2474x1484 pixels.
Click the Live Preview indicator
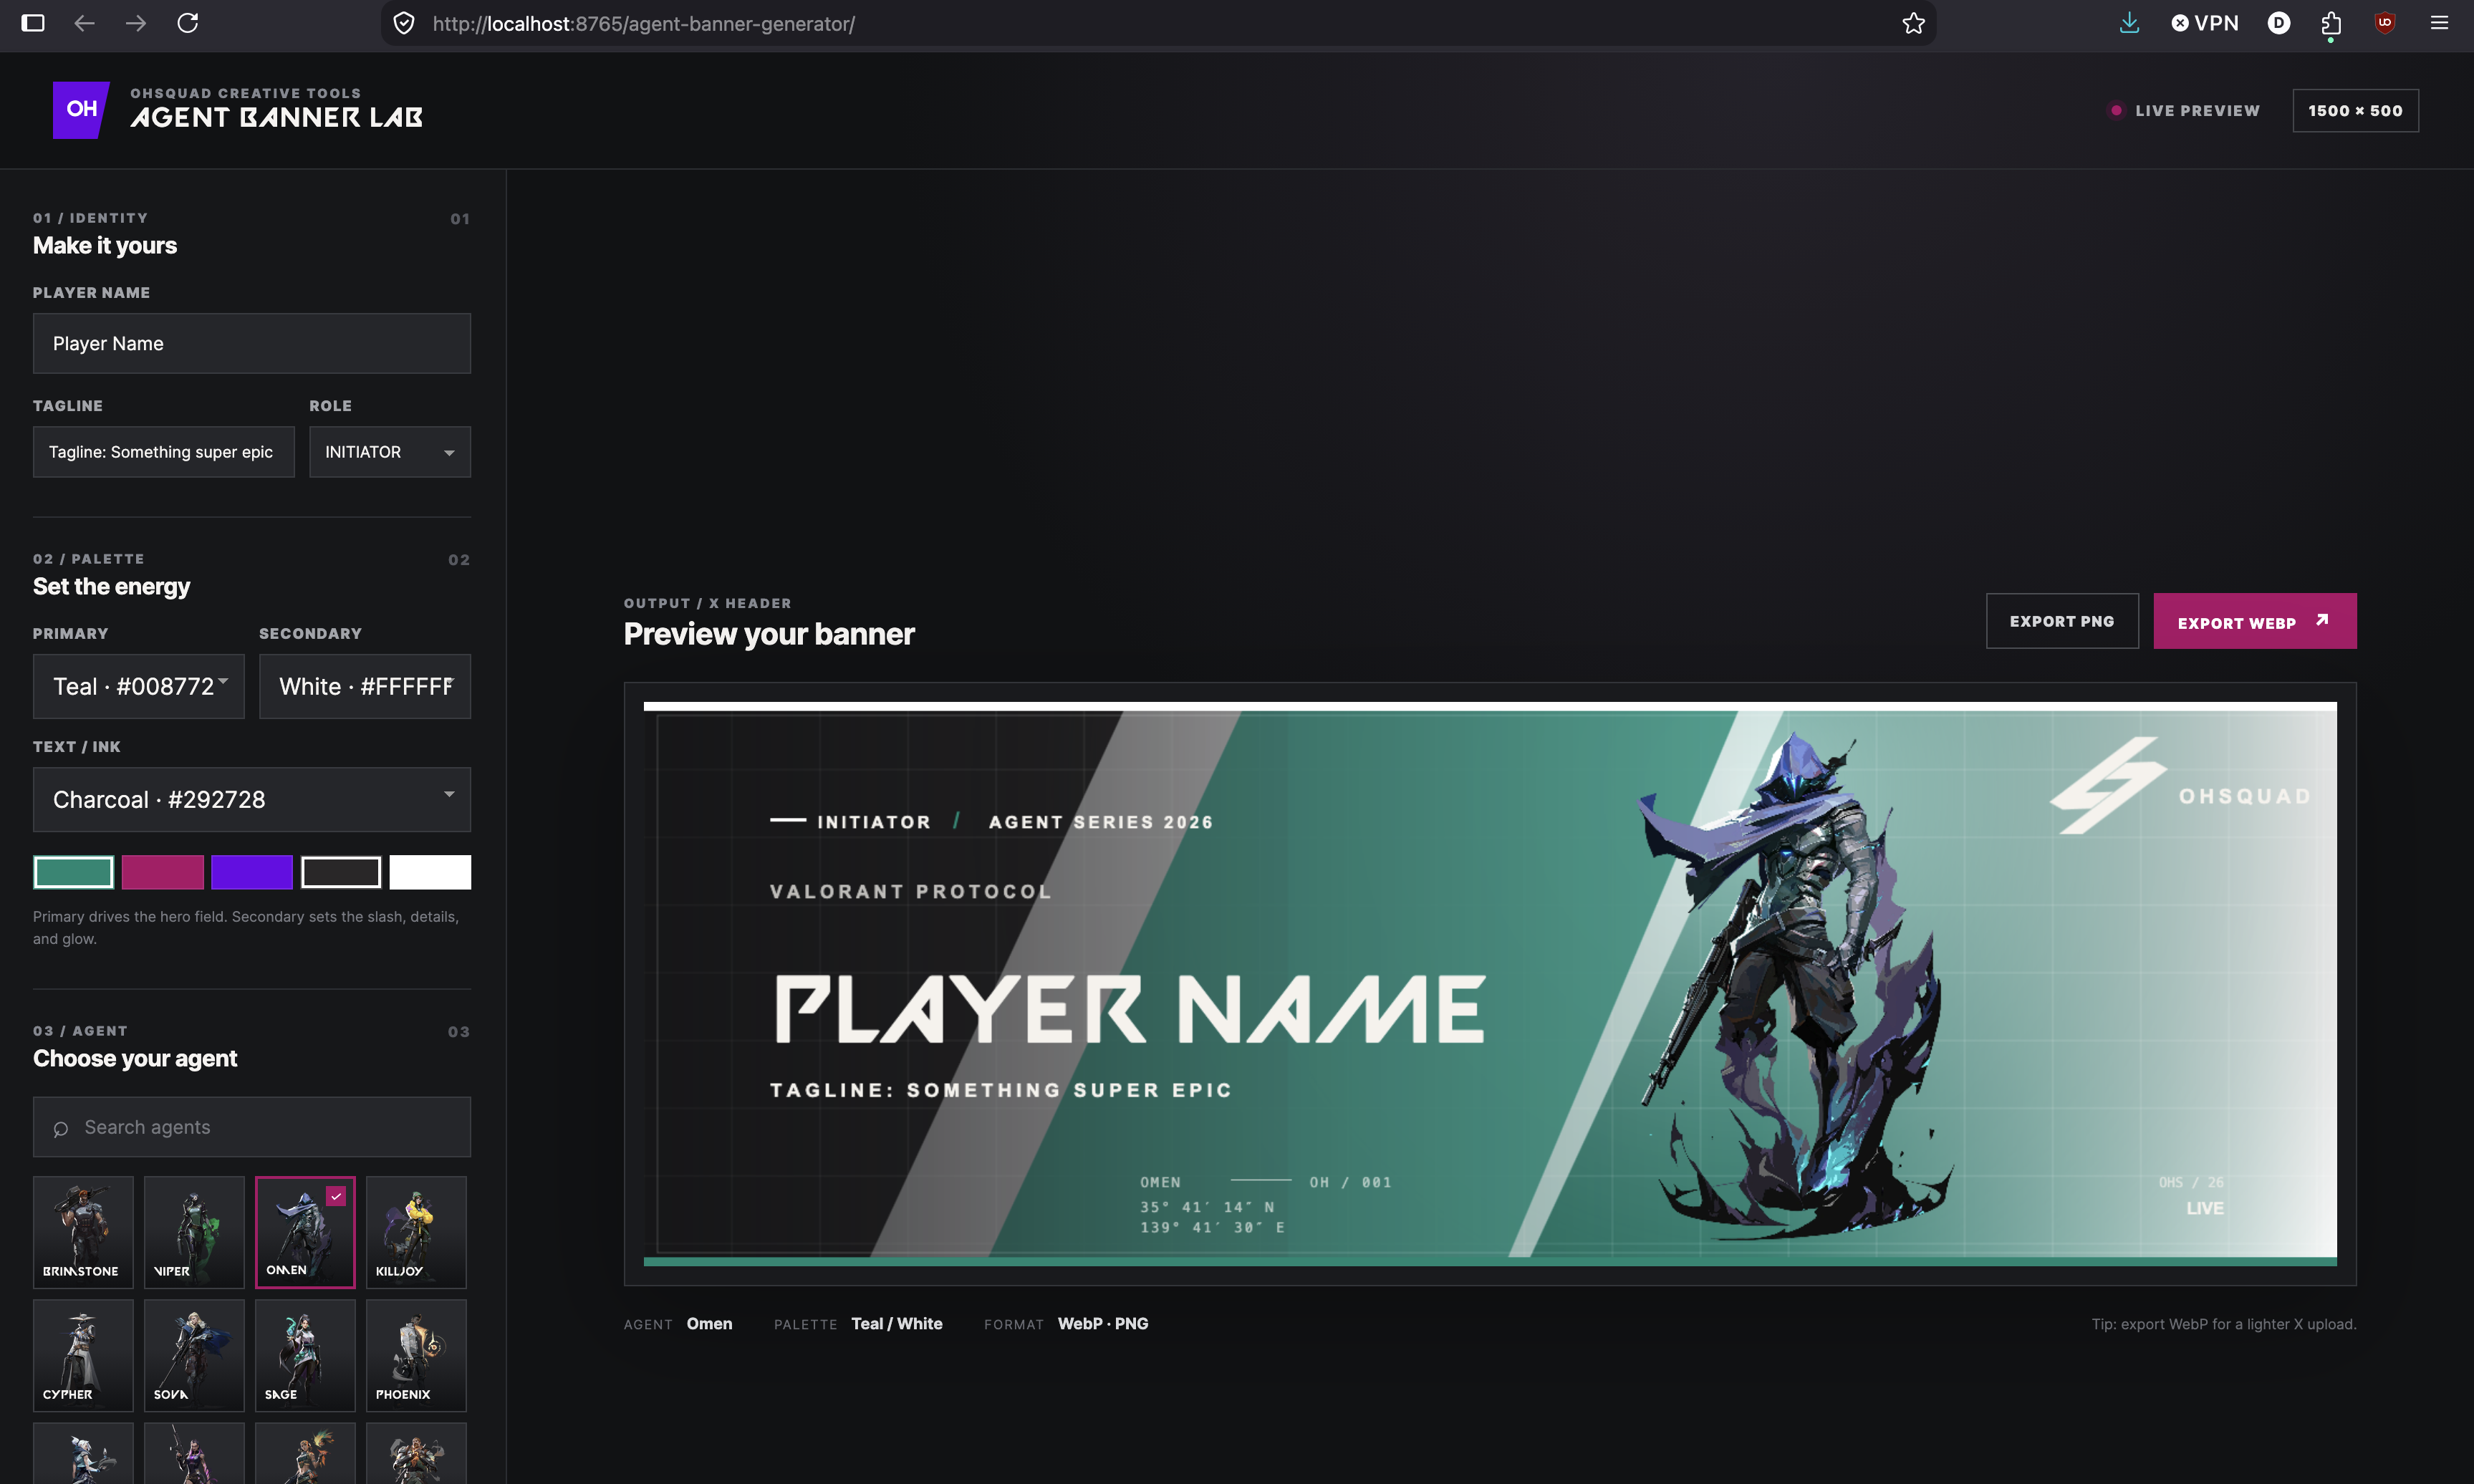coord(2185,111)
